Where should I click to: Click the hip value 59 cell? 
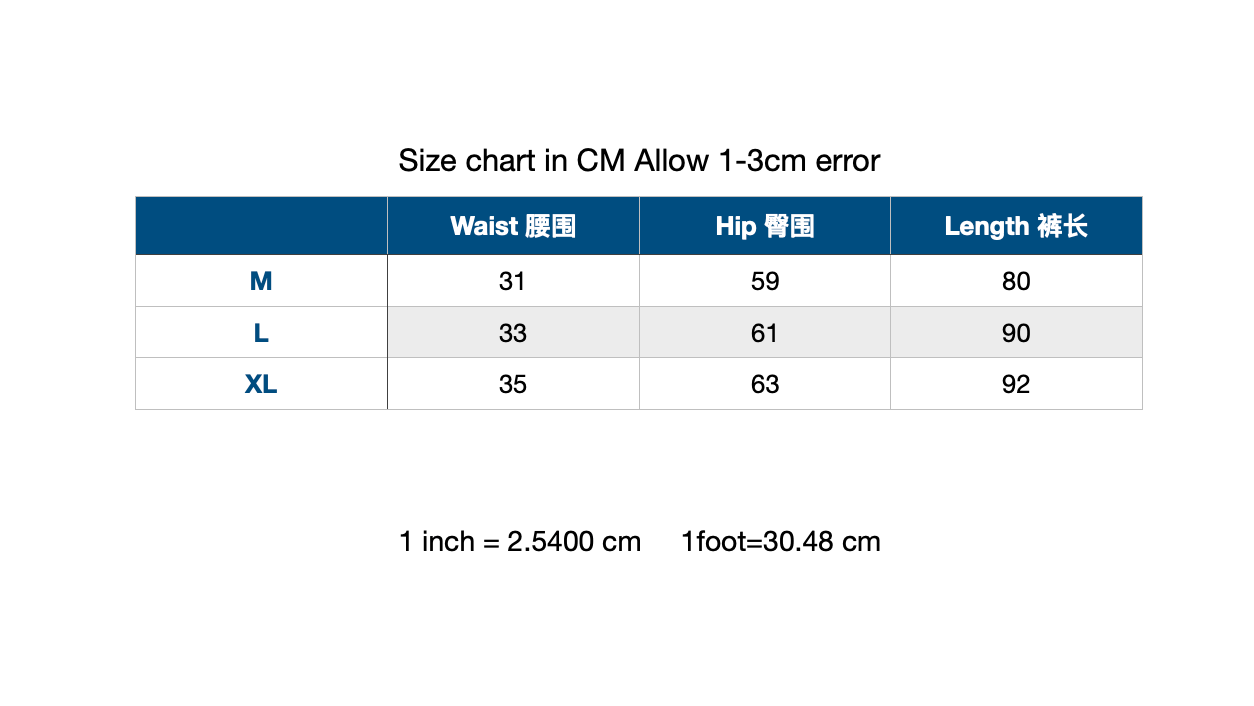(x=765, y=281)
